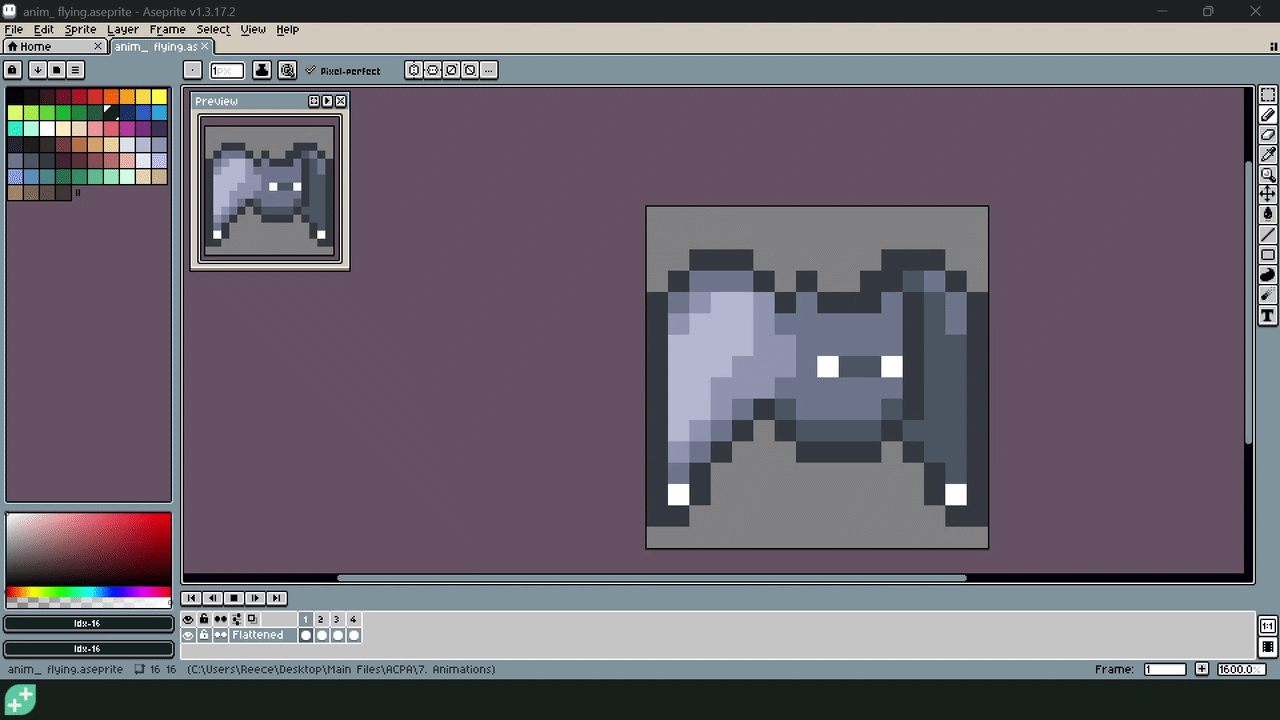Select the Text tool
This screenshot has height=720, width=1280.
click(1268, 315)
